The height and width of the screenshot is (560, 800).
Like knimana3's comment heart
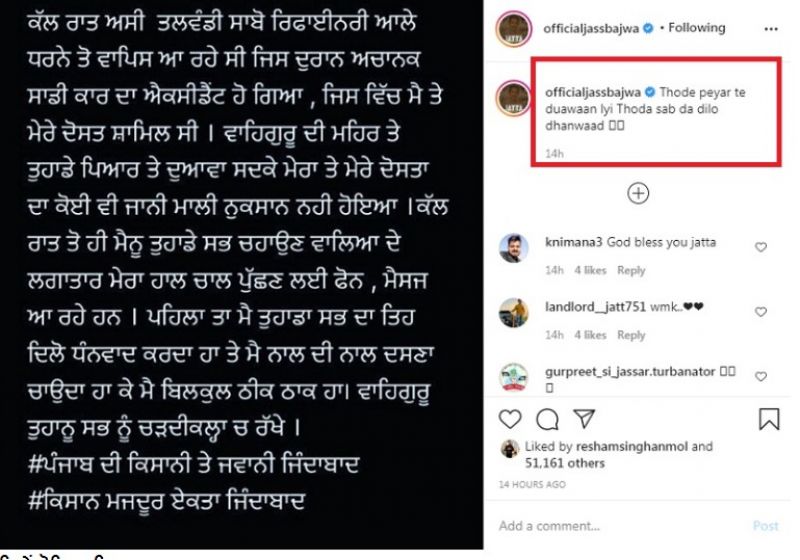761,247
